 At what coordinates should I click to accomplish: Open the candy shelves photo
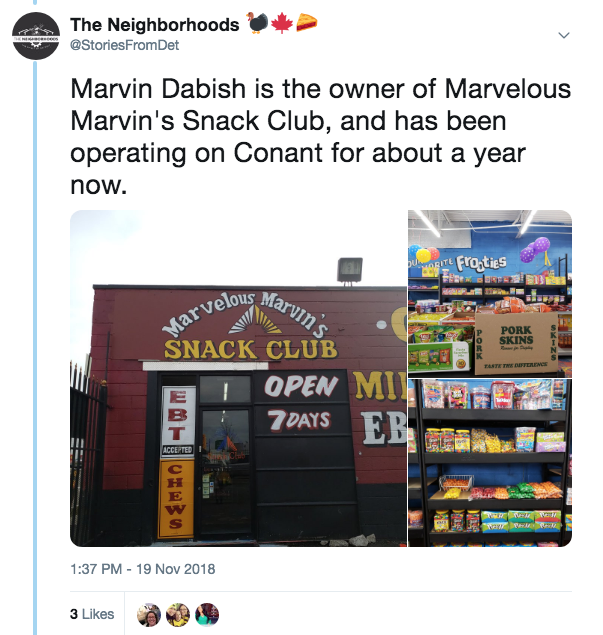pyautogui.click(x=490, y=463)
